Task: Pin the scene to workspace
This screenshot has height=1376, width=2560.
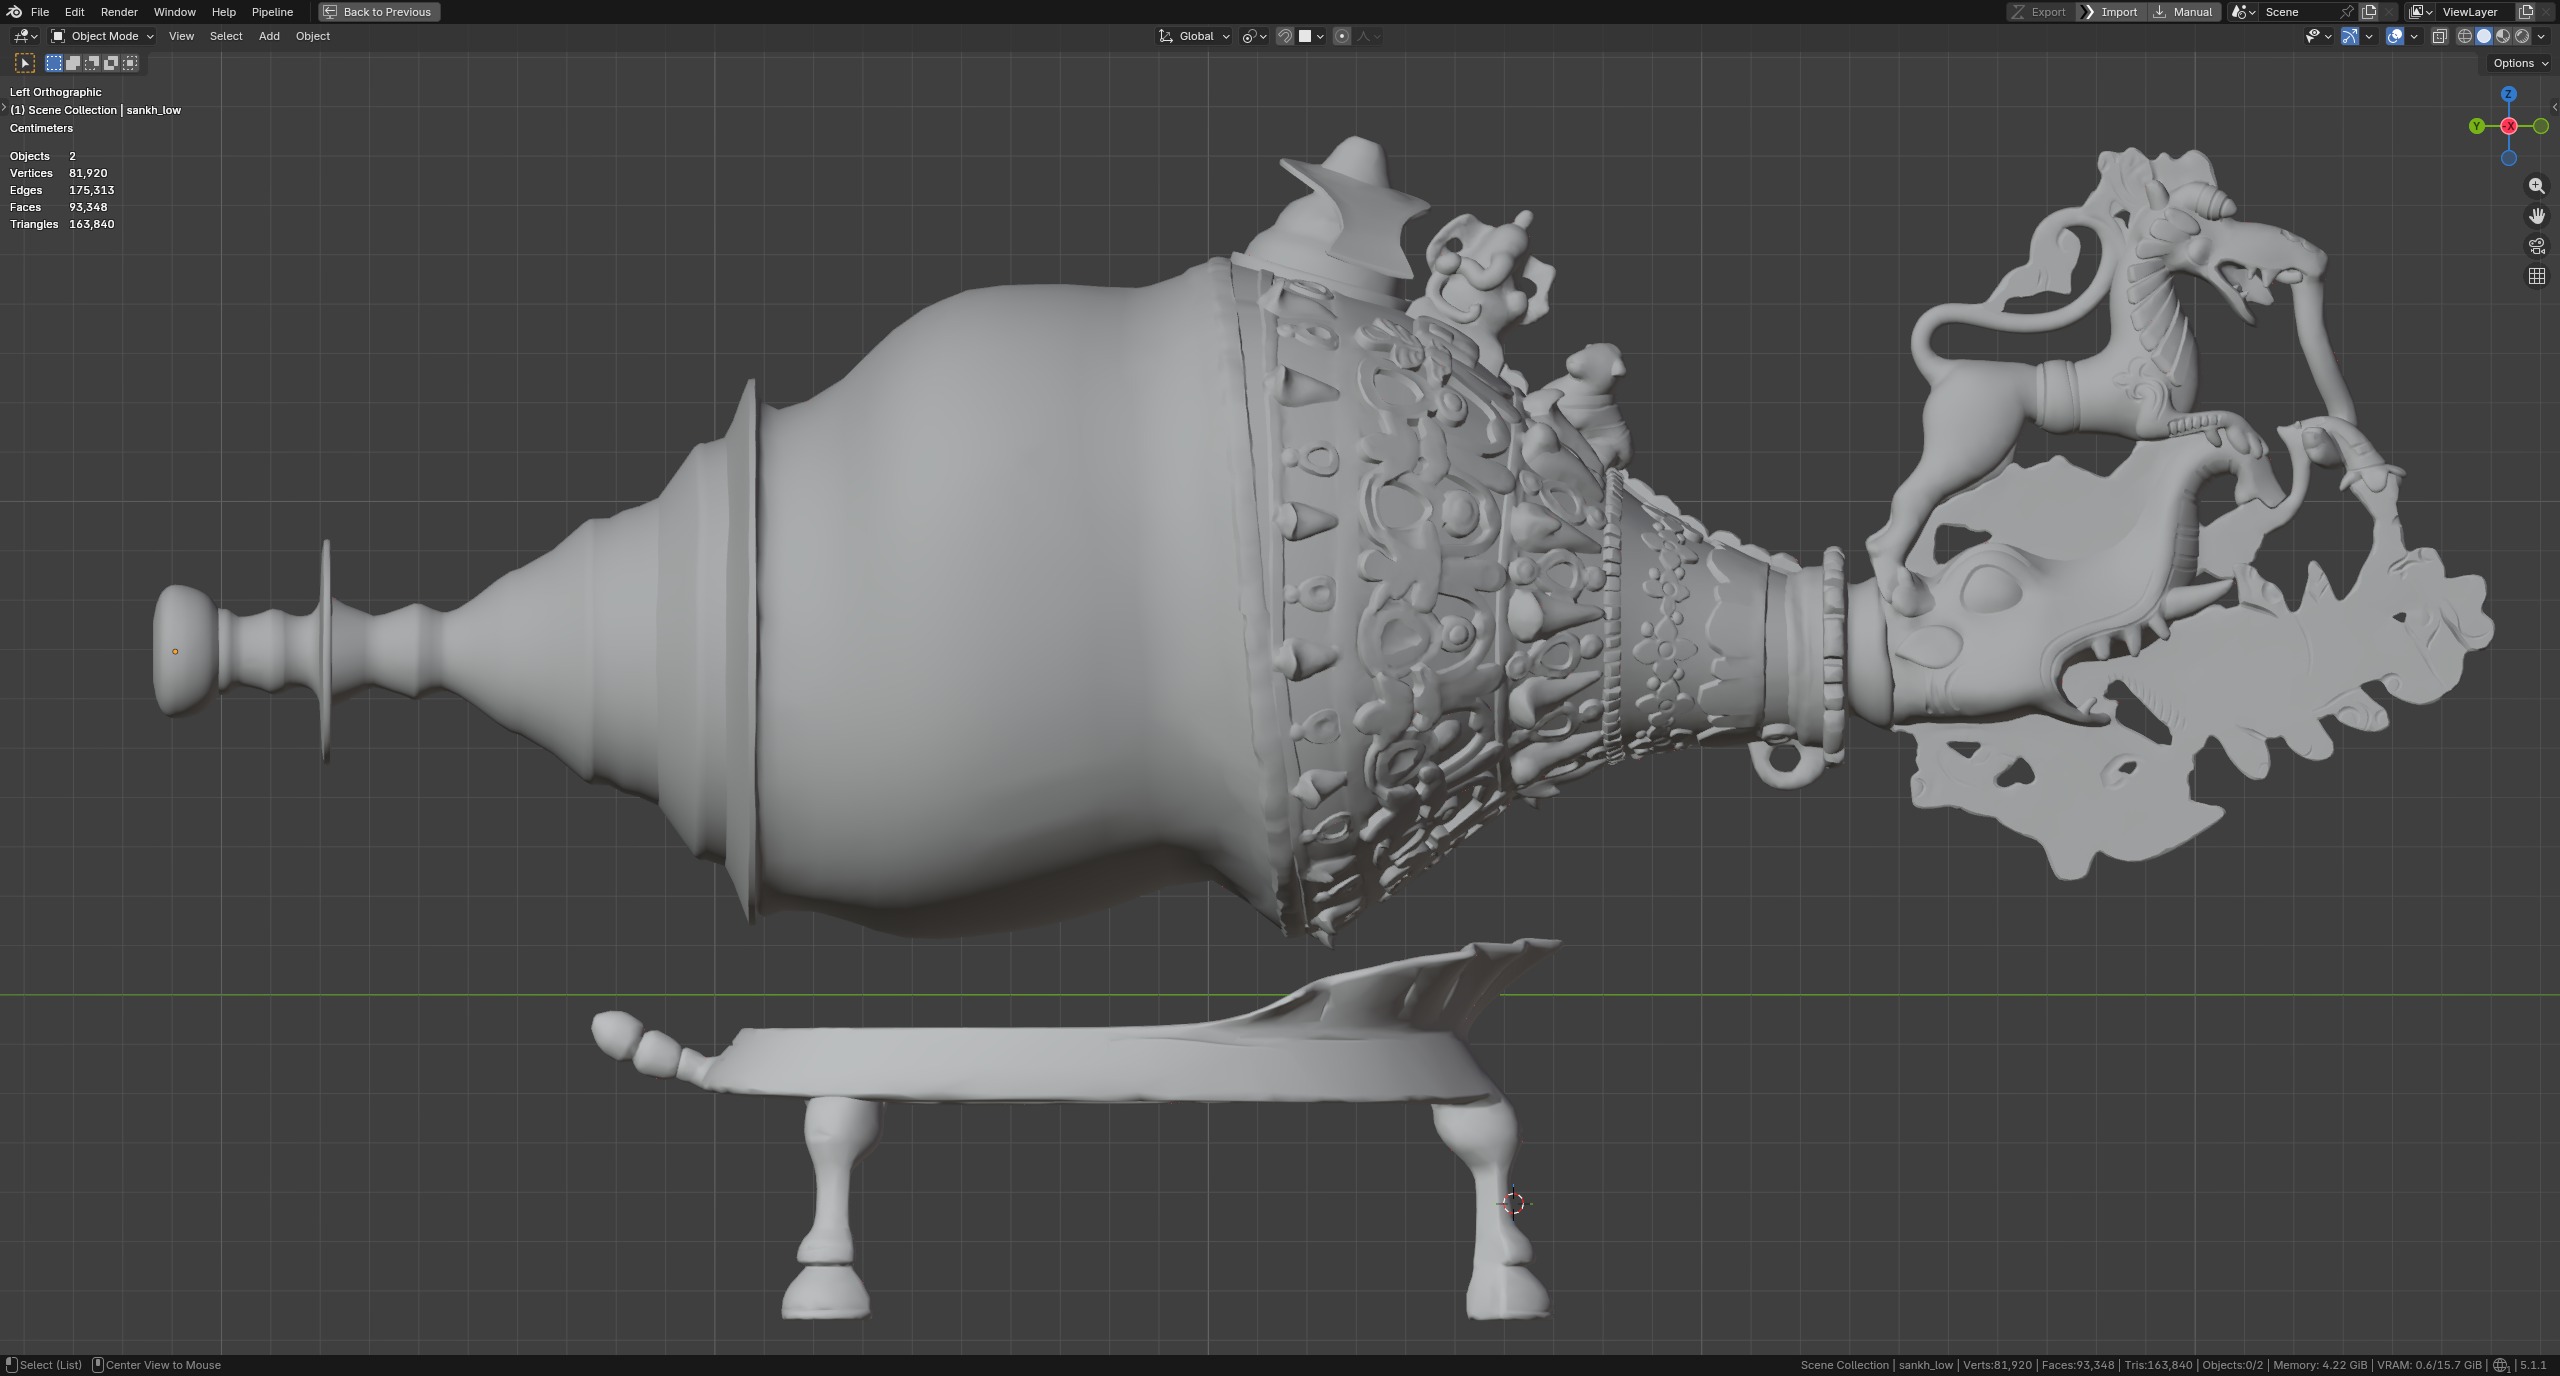Action: [x=2346, y=12]
